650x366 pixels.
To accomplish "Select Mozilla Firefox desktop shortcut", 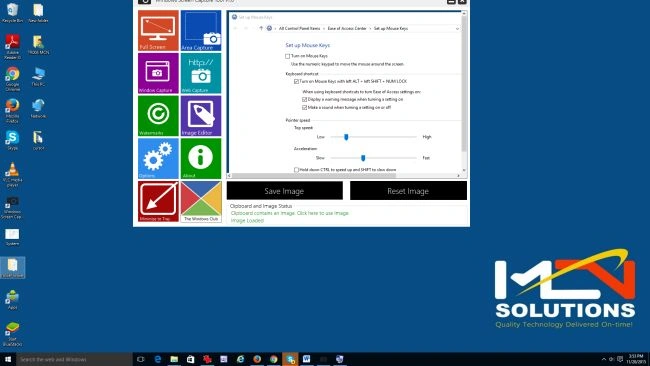I will click(x=12, y=111).
